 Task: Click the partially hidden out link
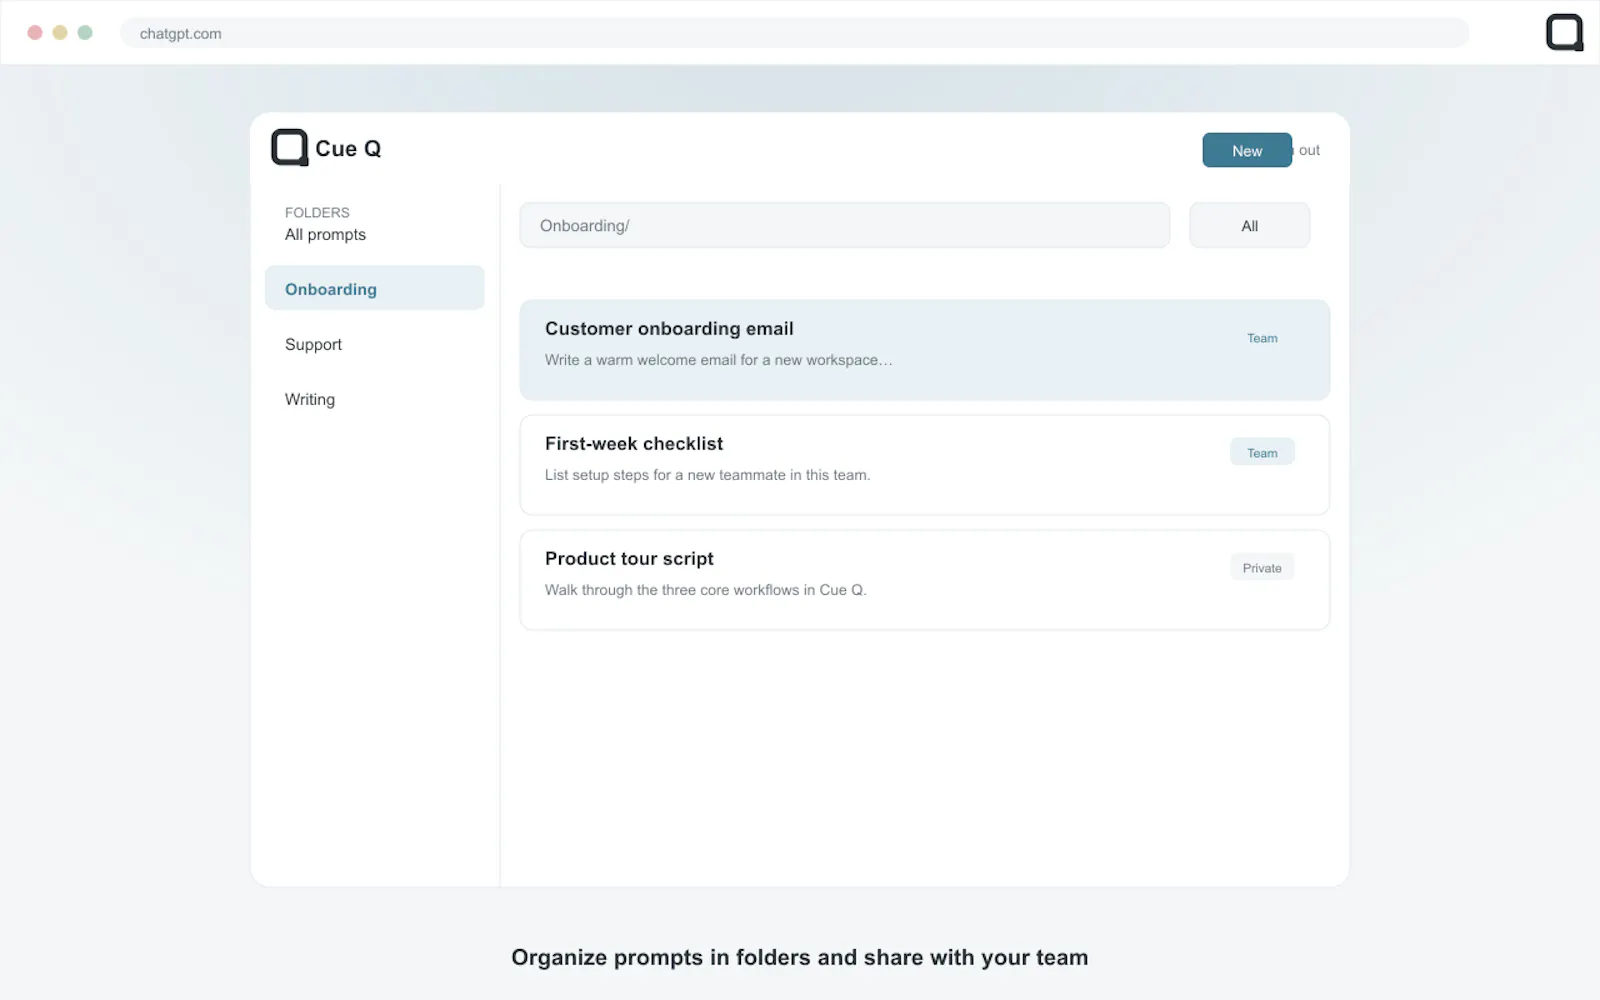pyautogui.click(x=1308, y=150)
